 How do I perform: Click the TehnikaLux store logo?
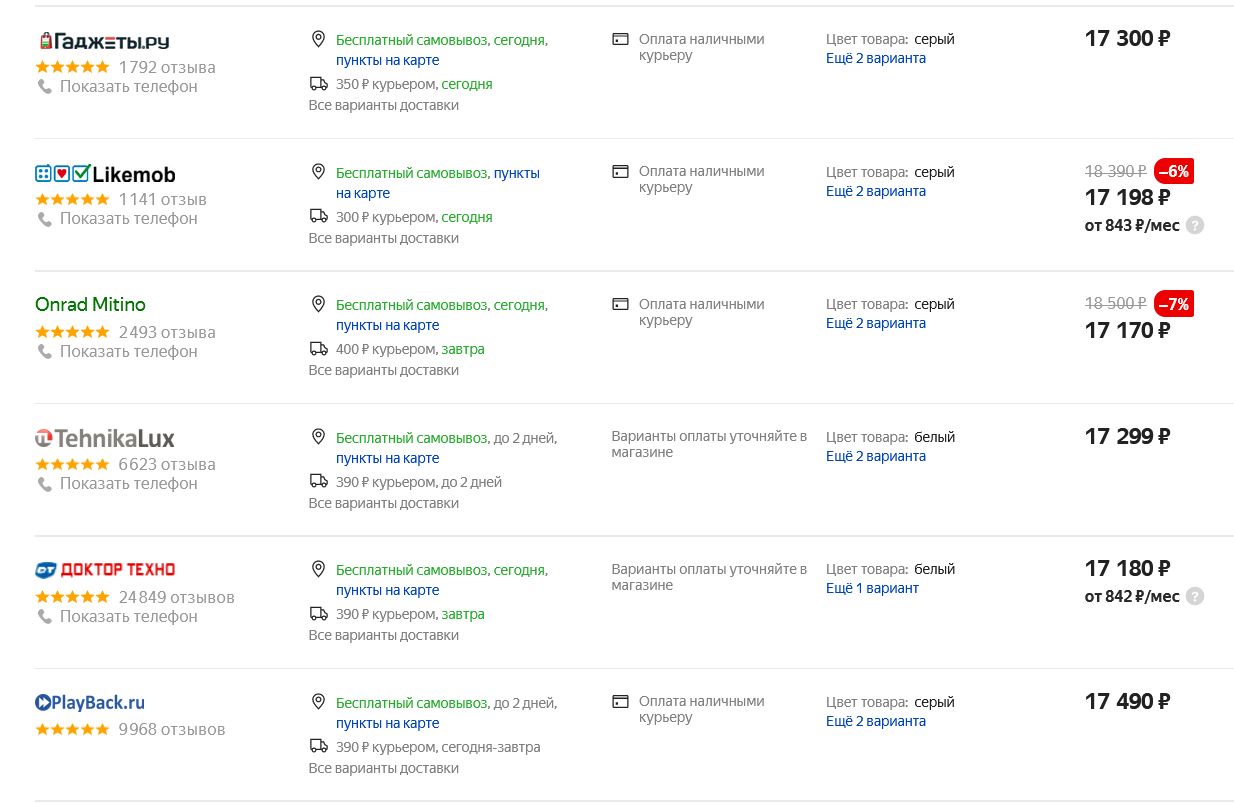point(105,438)
